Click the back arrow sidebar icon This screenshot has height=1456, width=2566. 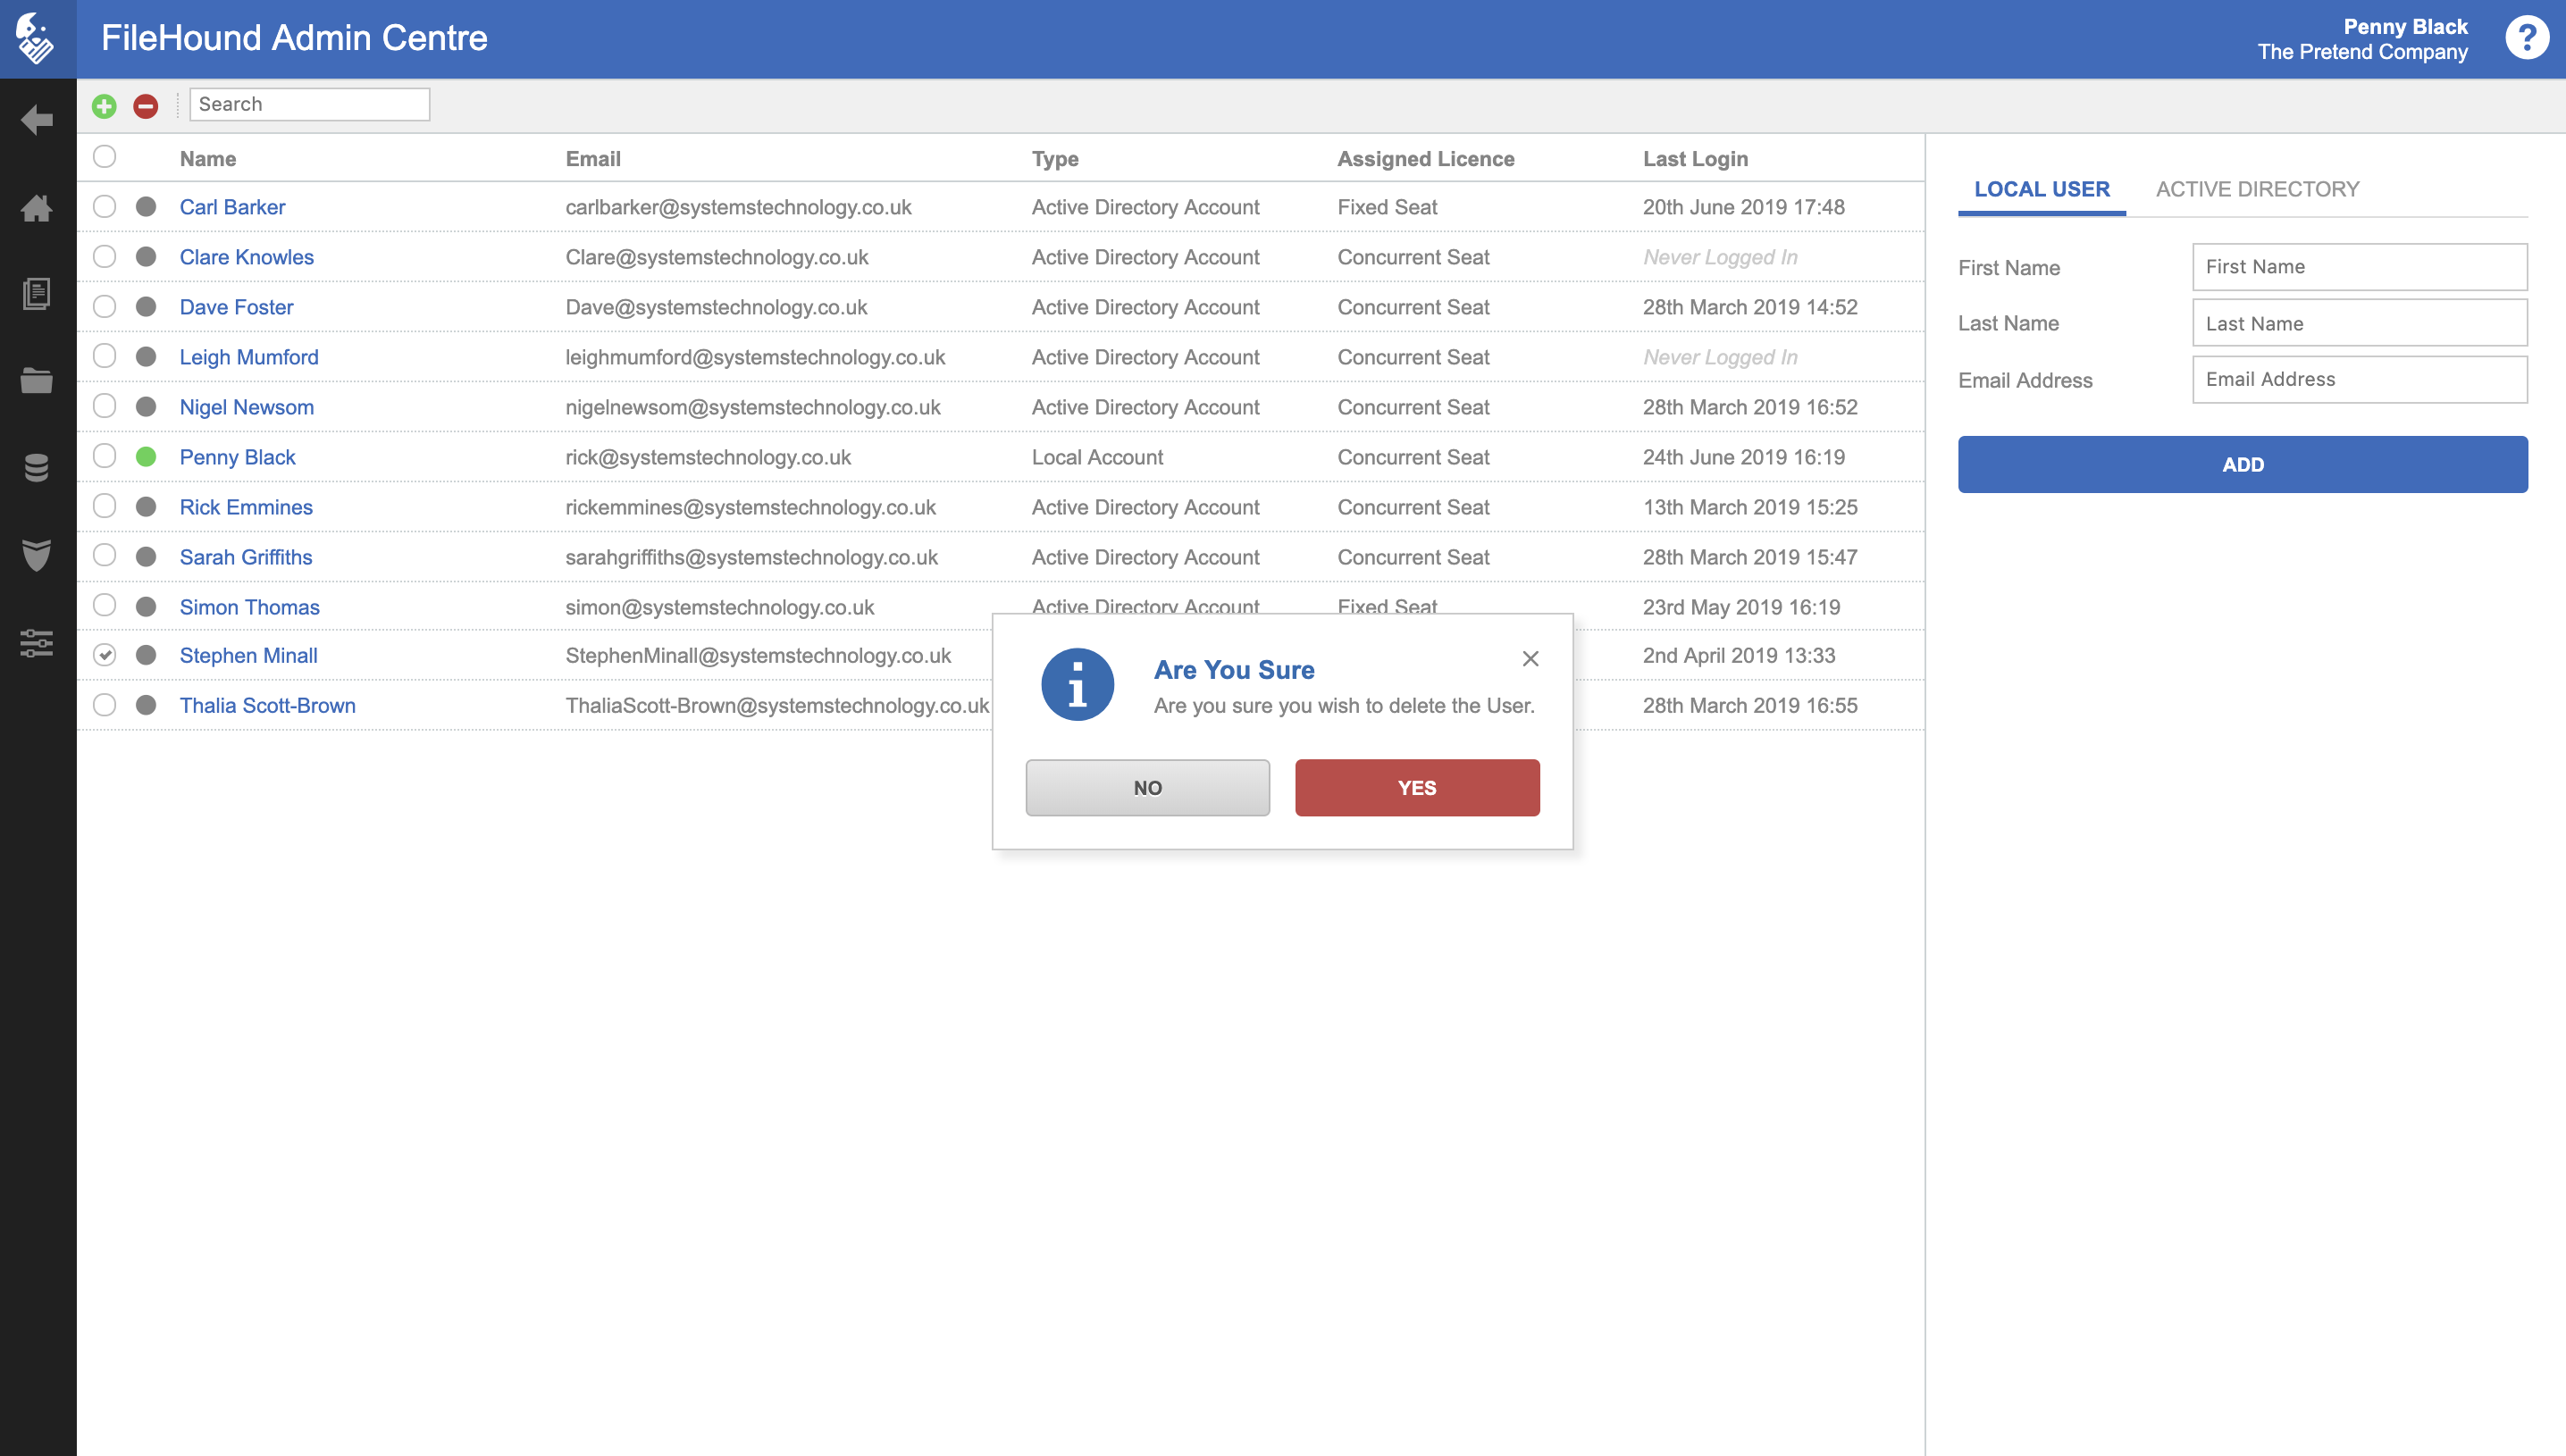click(x=37, y=120)
